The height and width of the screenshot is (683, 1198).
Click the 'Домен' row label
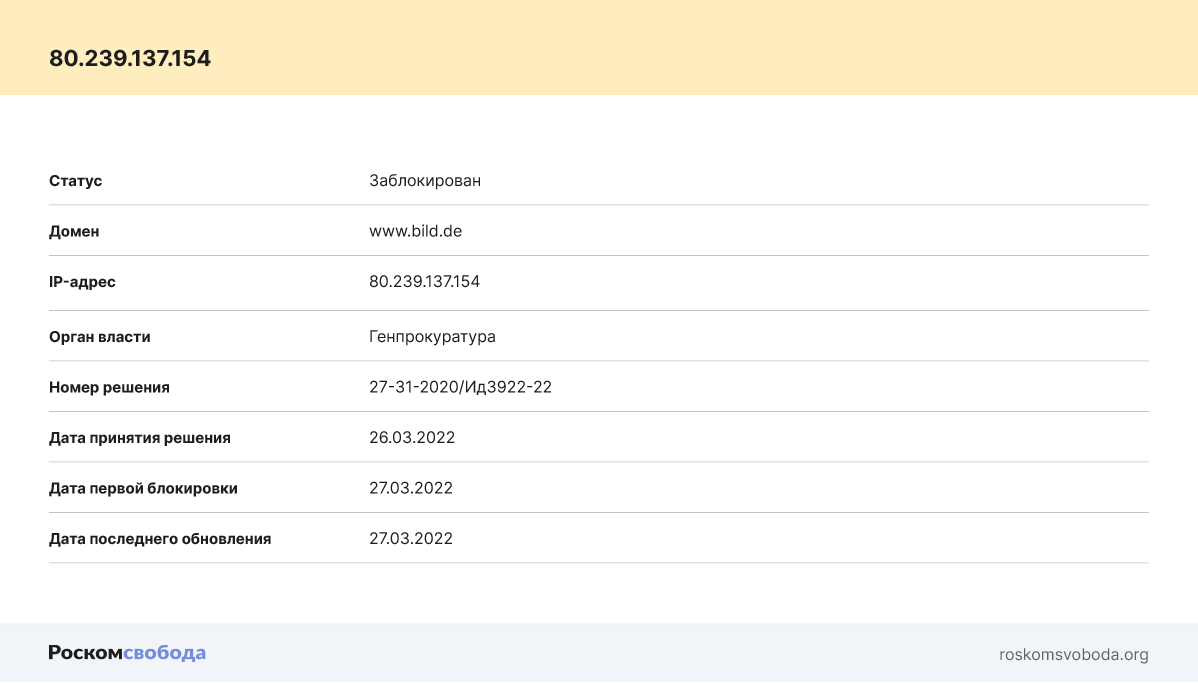click(x=74, y=231)
